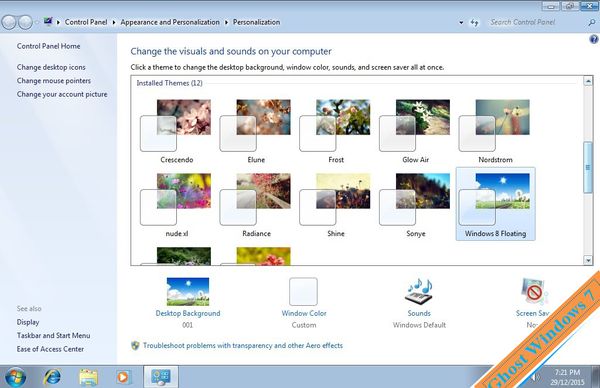Open Change mouse pointers link

click(x=54, y=81)
